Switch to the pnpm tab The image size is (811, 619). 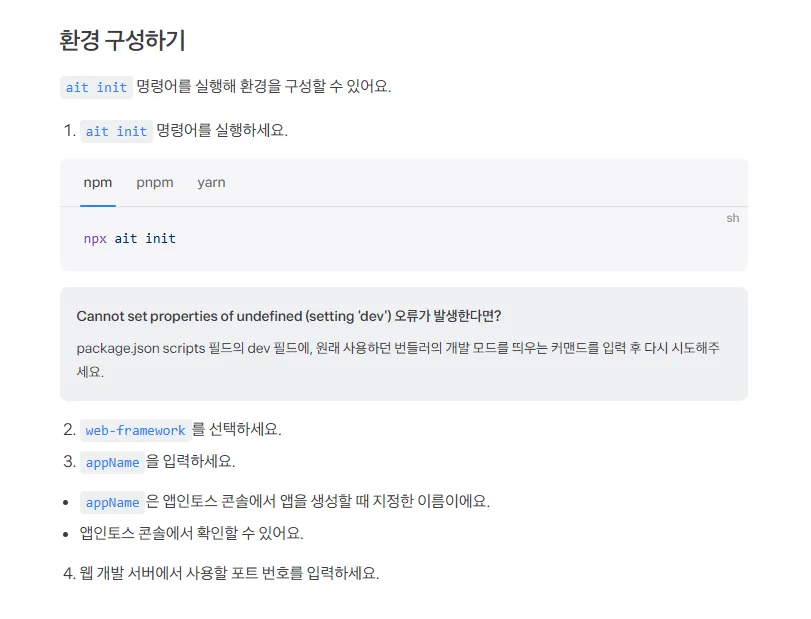(x=155, y=183)
